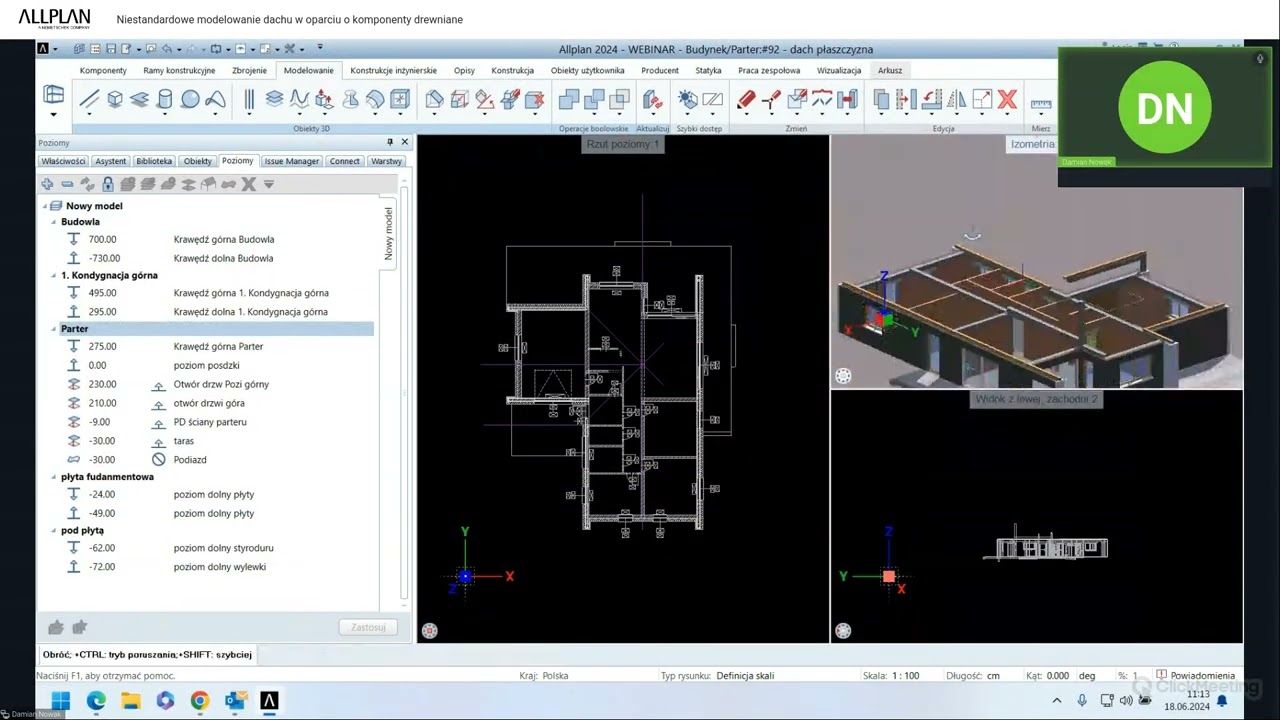
Task: Click the Boolean intersection icon
Action: coord(619,99)
